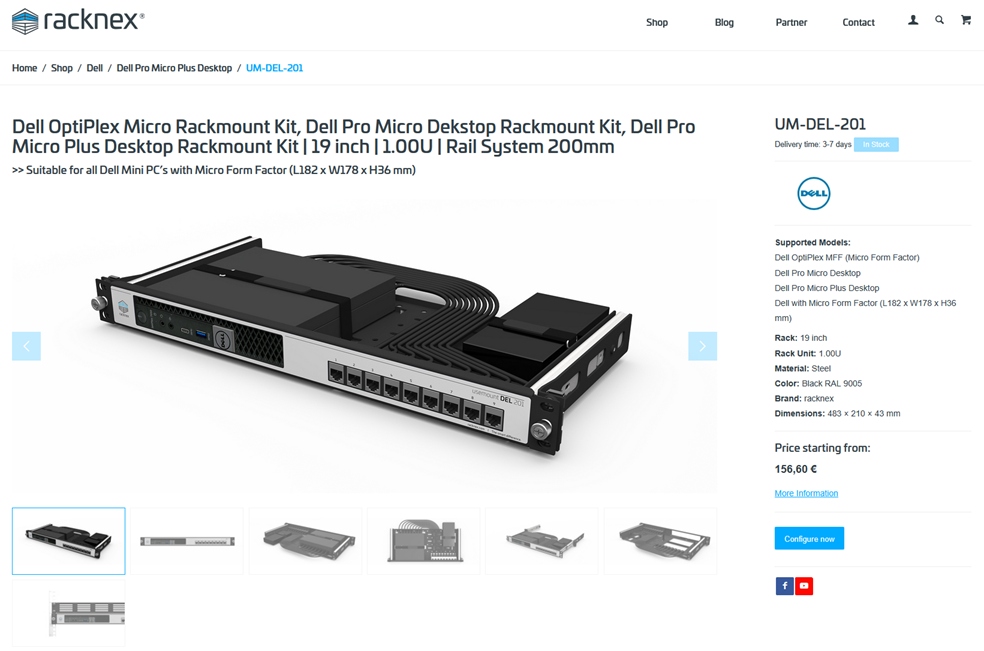Image resolution: width=984 pixels, height=651 pixels.
Task: Select the last thumbnail in second row
Action: coord(69,613)
